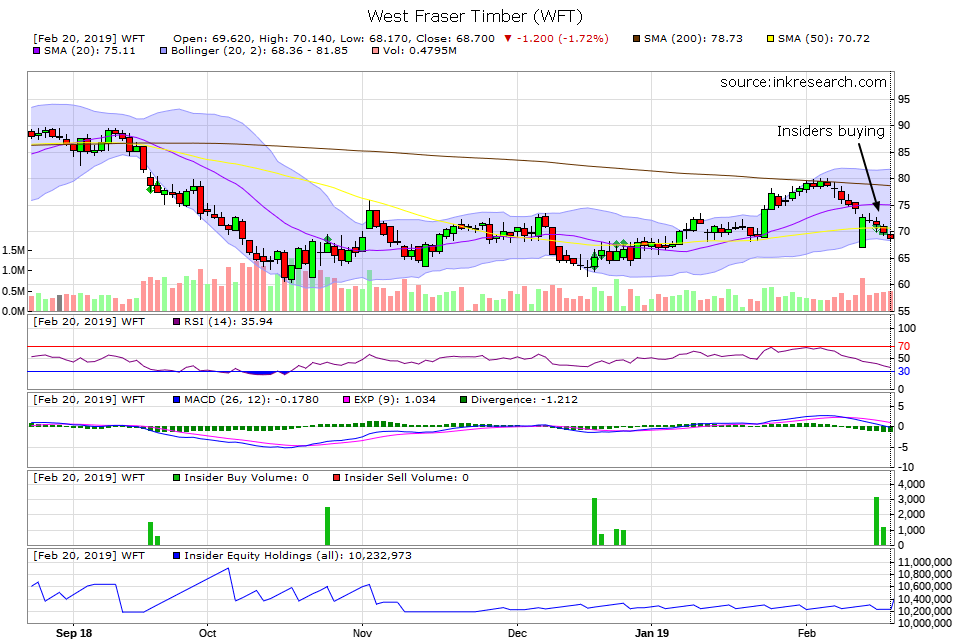Click the Oct x-axis label
This screenshot has height=642, width=957.
(x=208, y=633)
